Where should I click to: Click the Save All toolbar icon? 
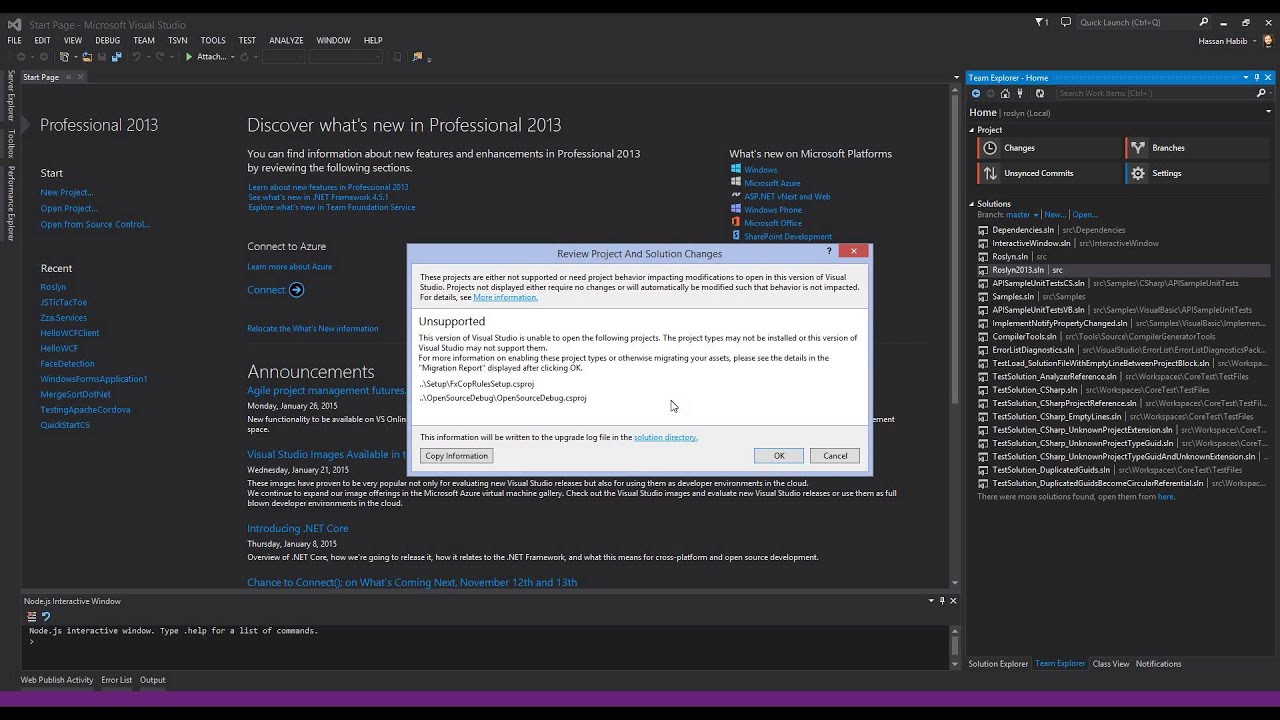pyautogui.click(x=117, y=57)
